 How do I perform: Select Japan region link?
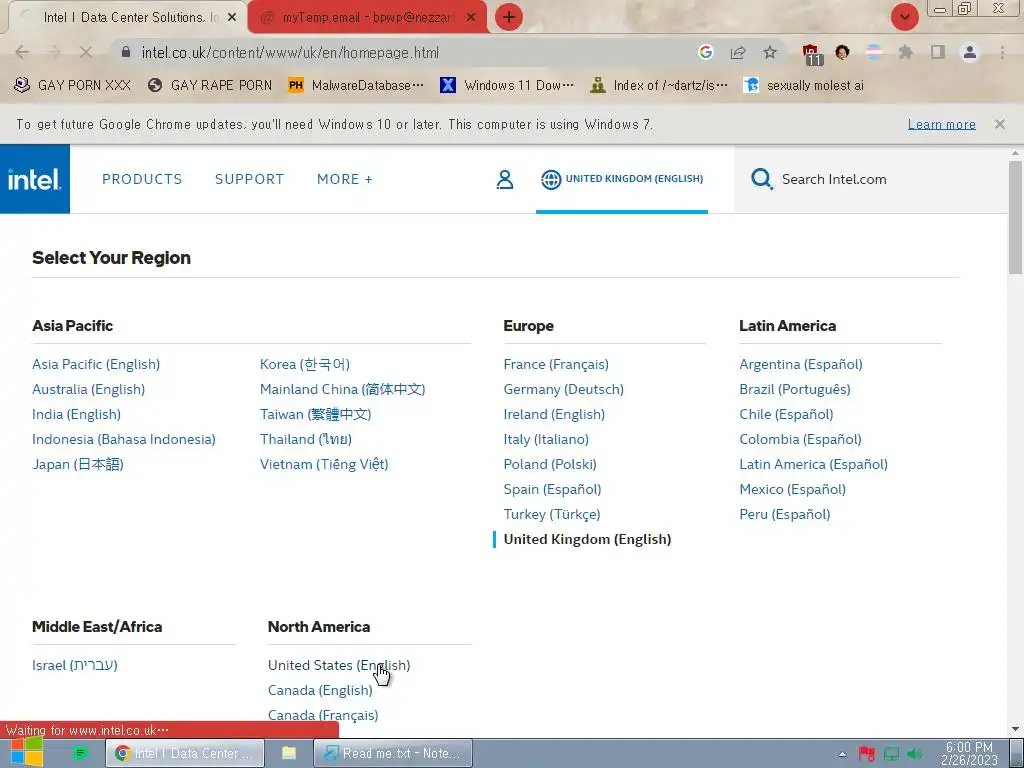point(78,464)
